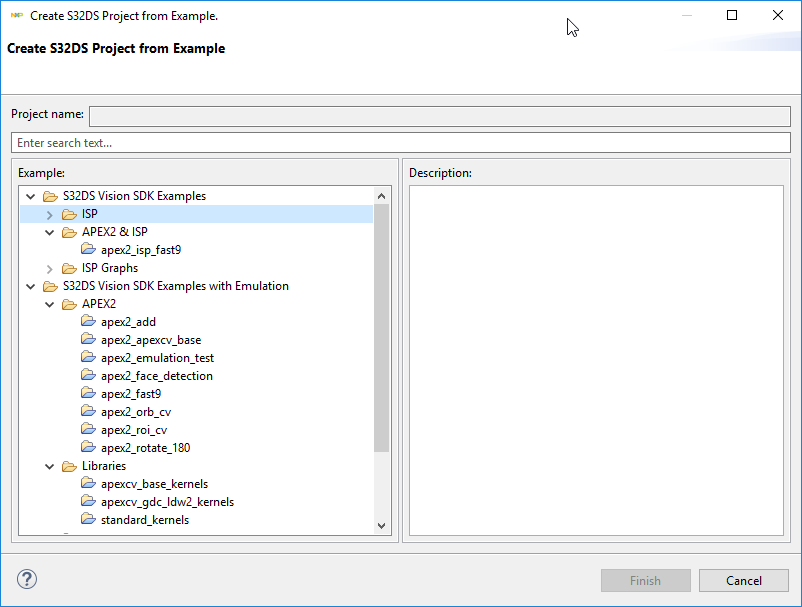Image resolution: width=802 pixels, height=607 pixels.
Task: Focus the Enter search text field
Action: point(401,143)
